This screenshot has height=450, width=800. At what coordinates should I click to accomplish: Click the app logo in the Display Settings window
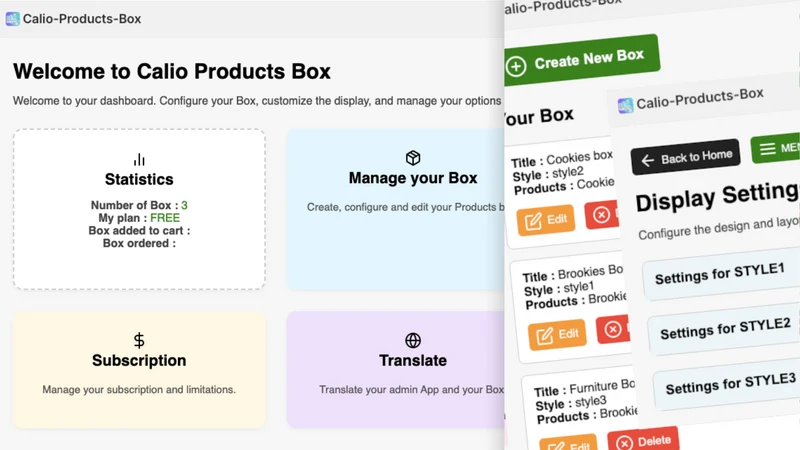(626, 106)
